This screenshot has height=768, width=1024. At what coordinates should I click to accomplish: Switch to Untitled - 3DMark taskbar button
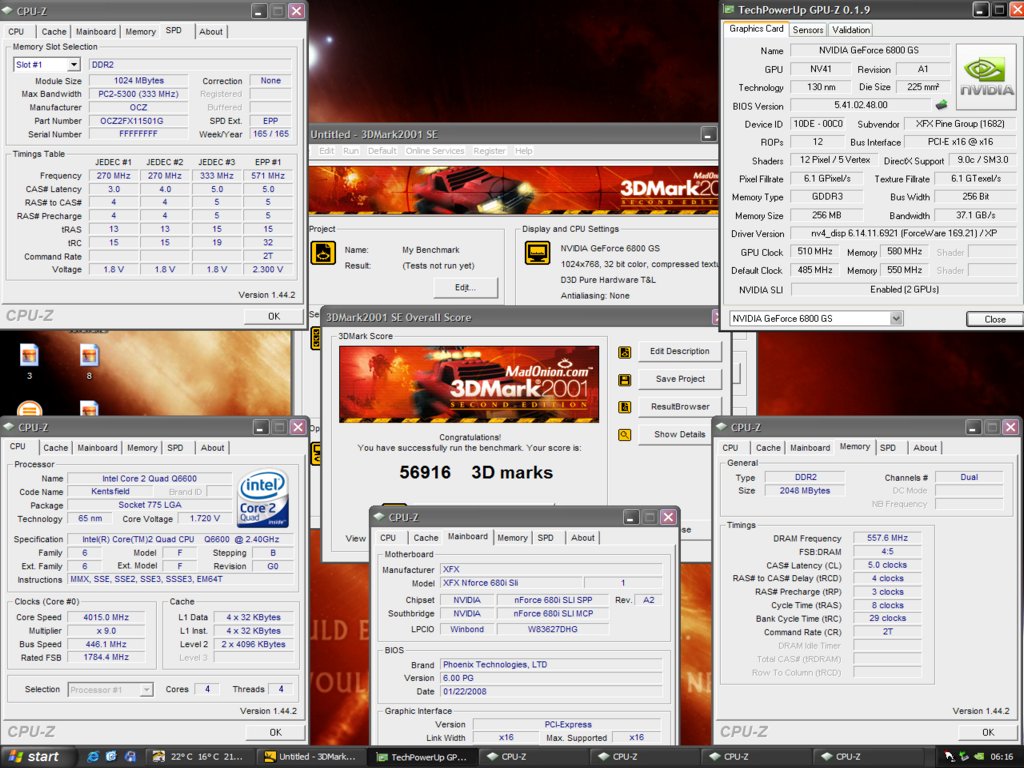pos(310,756)
